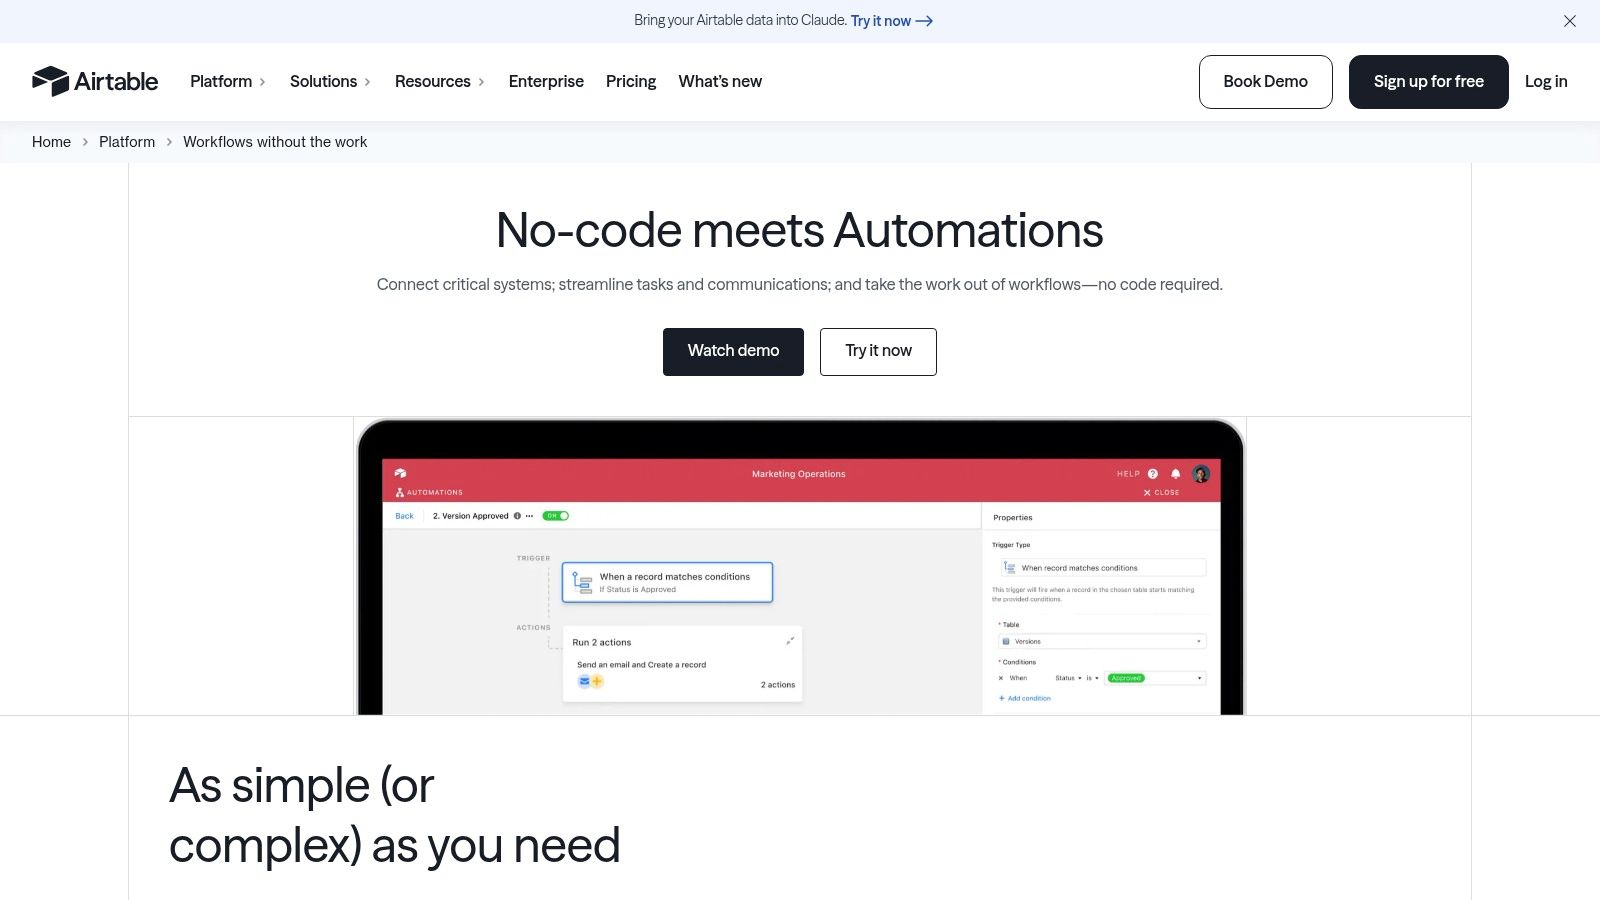Go to the Enterprise page

pyautogui.click(x=546, y=82)
